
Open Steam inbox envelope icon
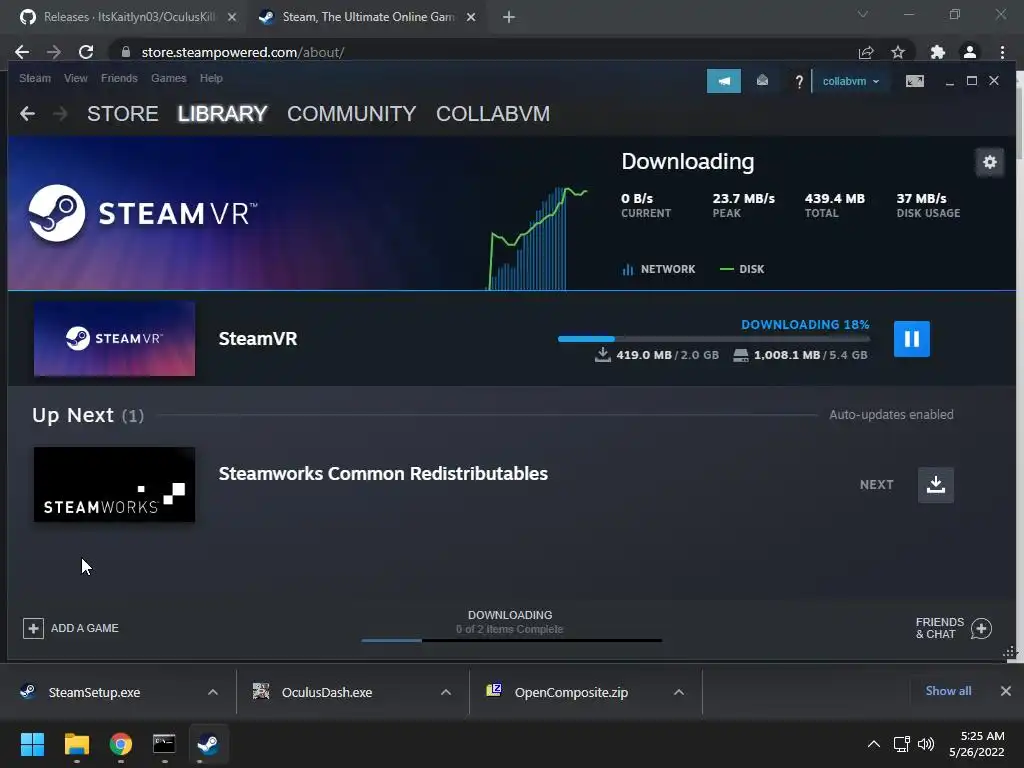click(761, 81)
